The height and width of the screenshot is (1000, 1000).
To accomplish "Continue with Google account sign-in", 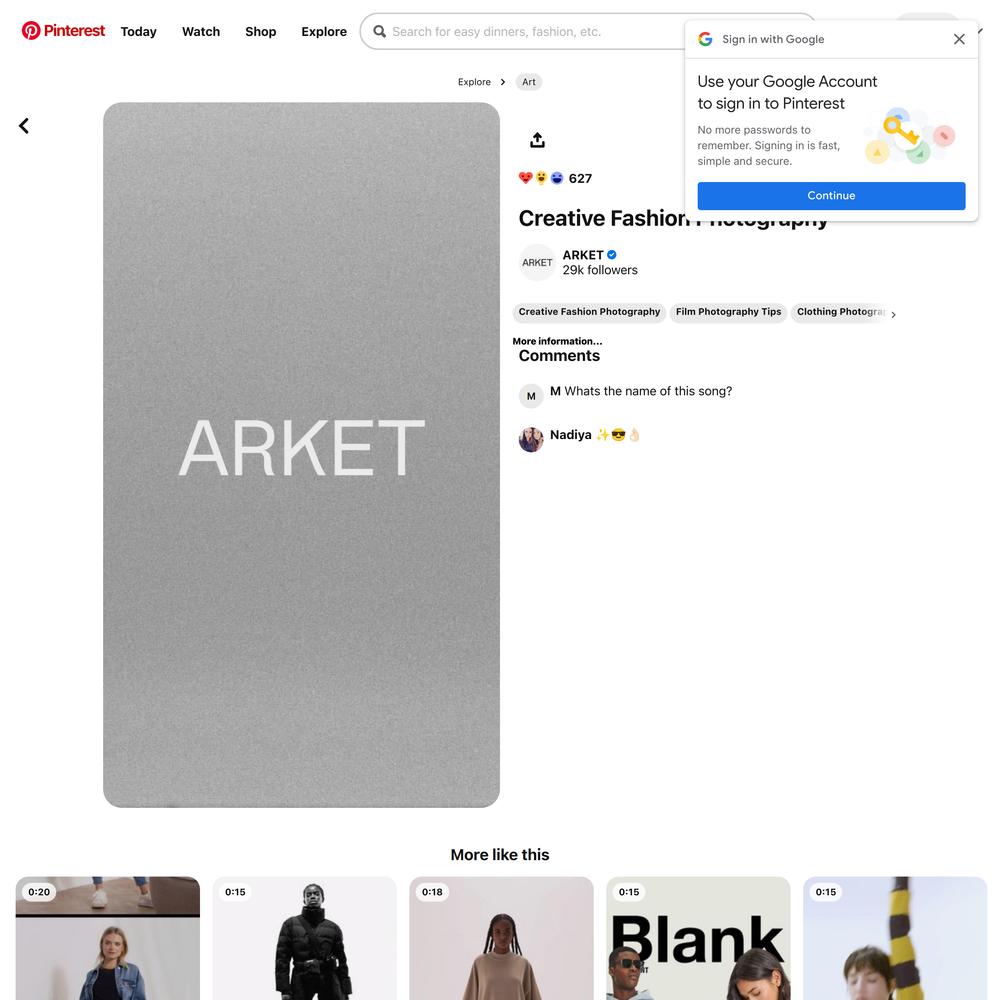I will tap(831, 196).
